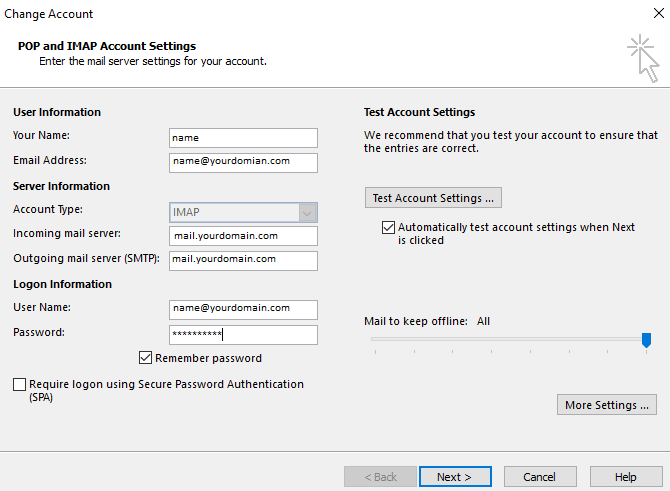This screenshot has width=670, height=491.
Task: Open Help for account settings
Action: coord(626,477)
